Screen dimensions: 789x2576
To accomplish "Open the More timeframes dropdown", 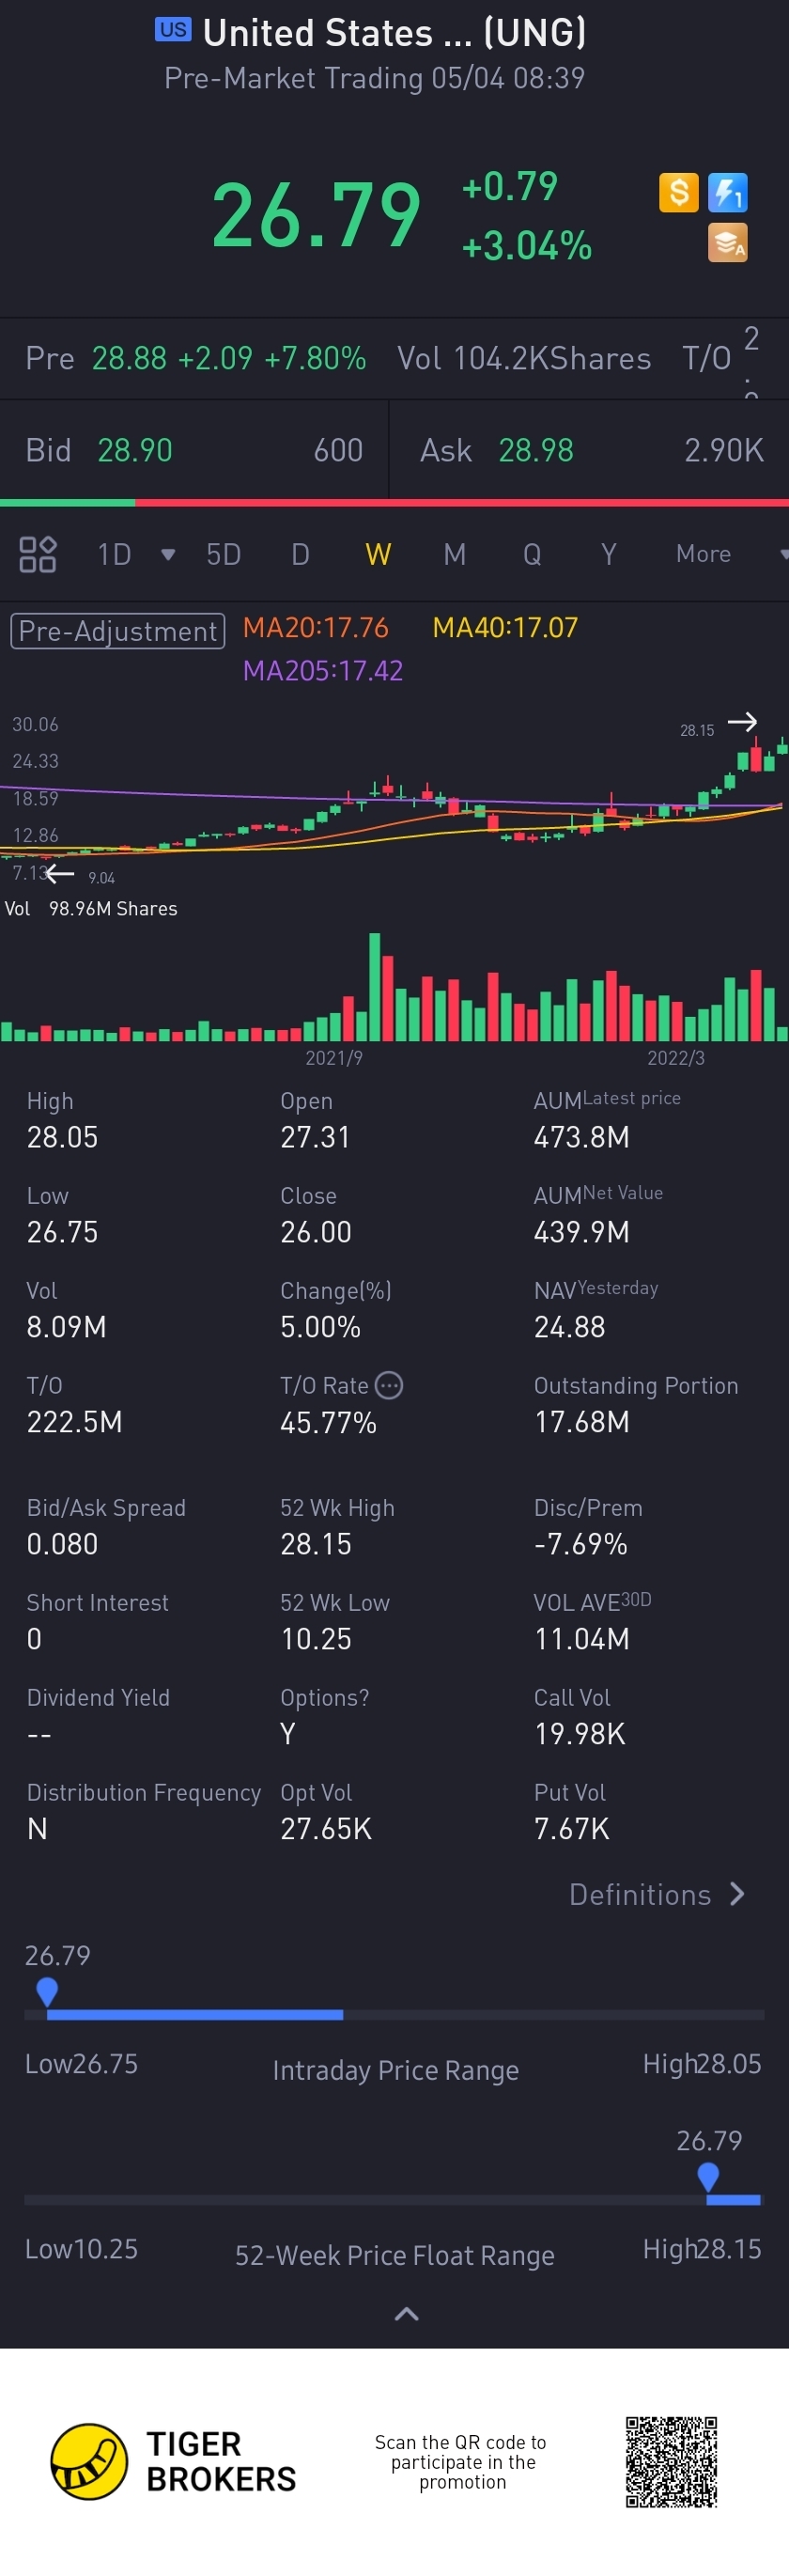I will [729, 554].
